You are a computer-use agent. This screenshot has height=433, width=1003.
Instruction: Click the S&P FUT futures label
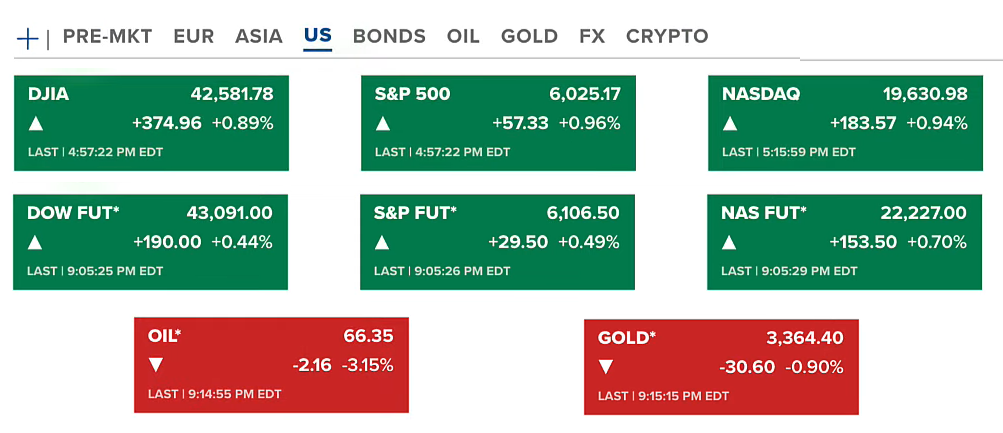click(x=415, y=213)
